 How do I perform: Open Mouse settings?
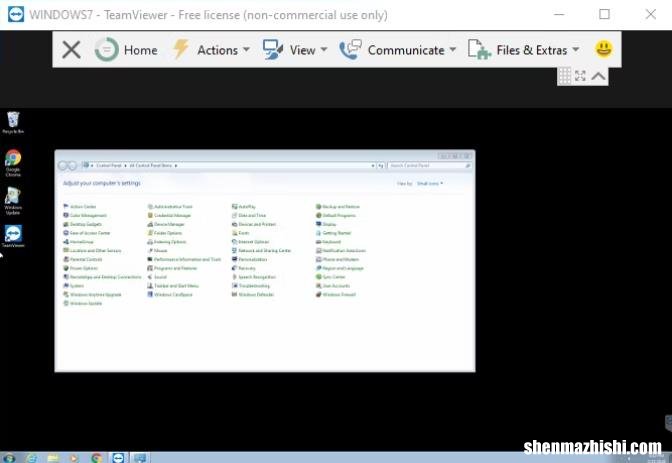click(x=157, y=251)
